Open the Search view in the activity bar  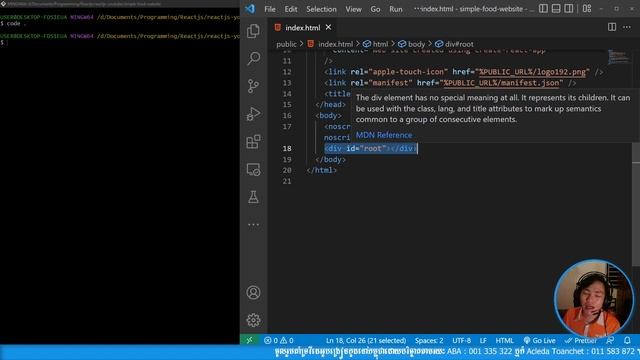(x=253, y=59)
